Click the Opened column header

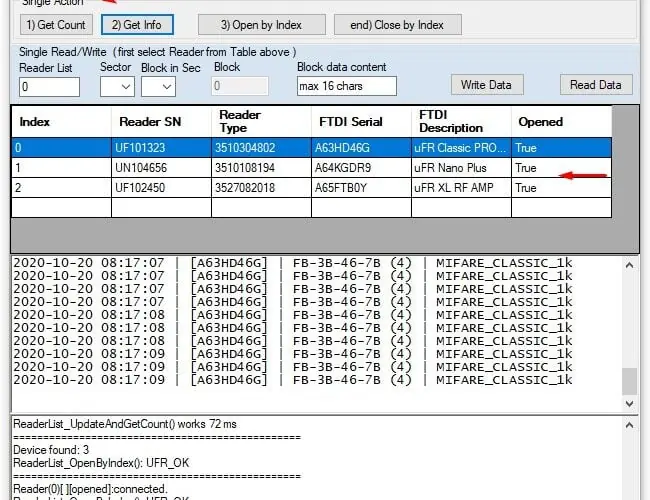(561, 121)
